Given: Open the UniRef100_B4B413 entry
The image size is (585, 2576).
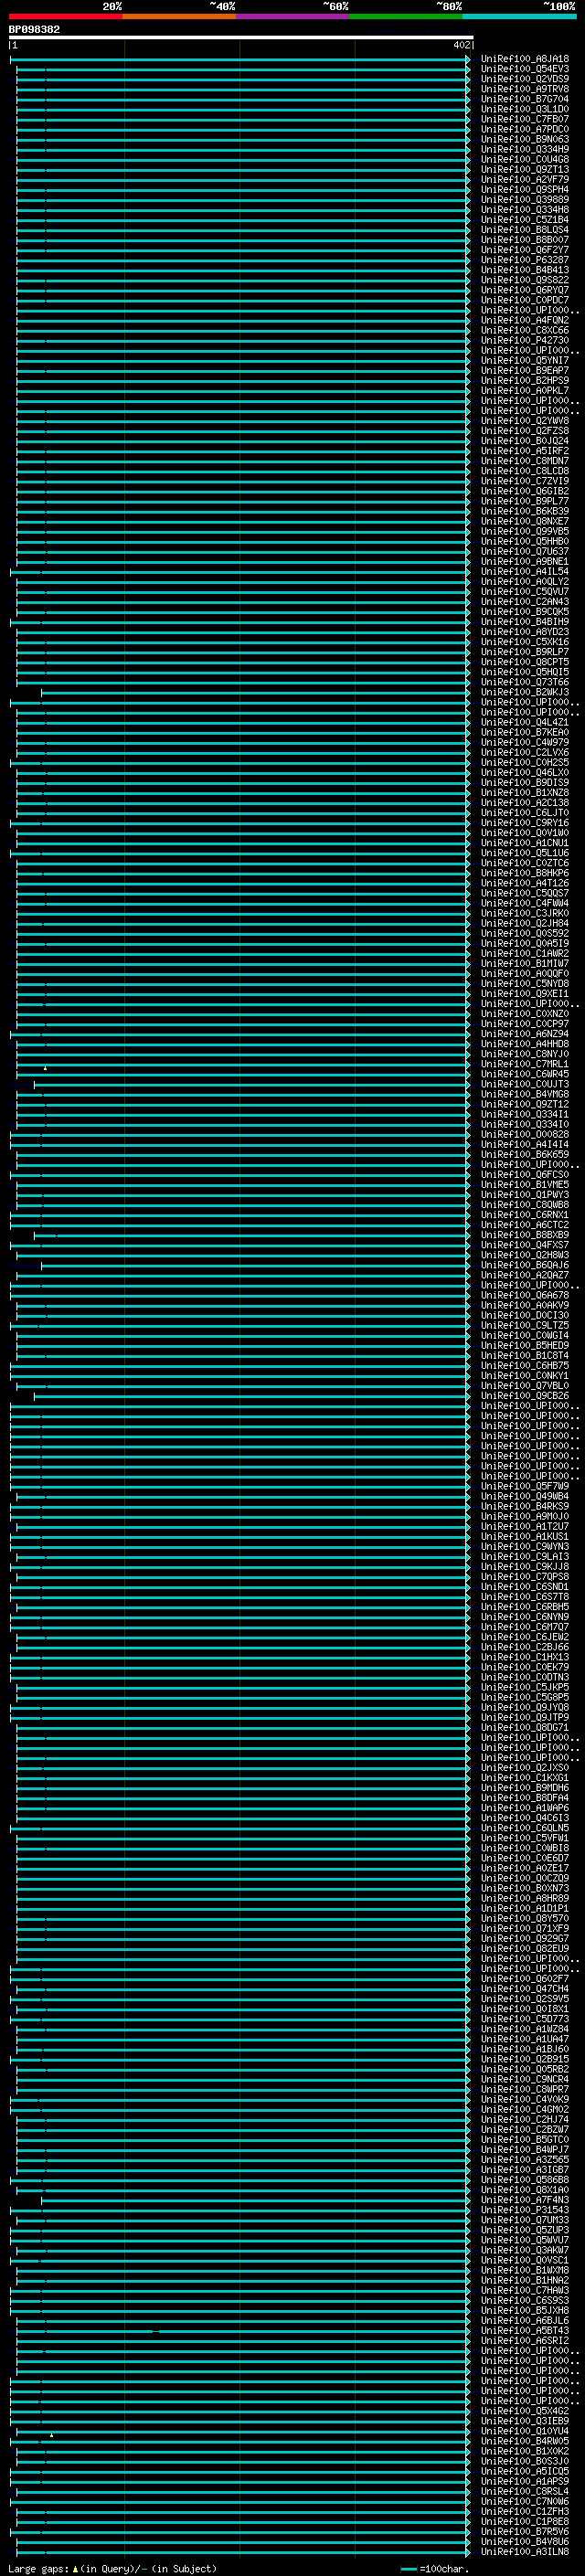Looking at the screenshot, I should point(524,270).
